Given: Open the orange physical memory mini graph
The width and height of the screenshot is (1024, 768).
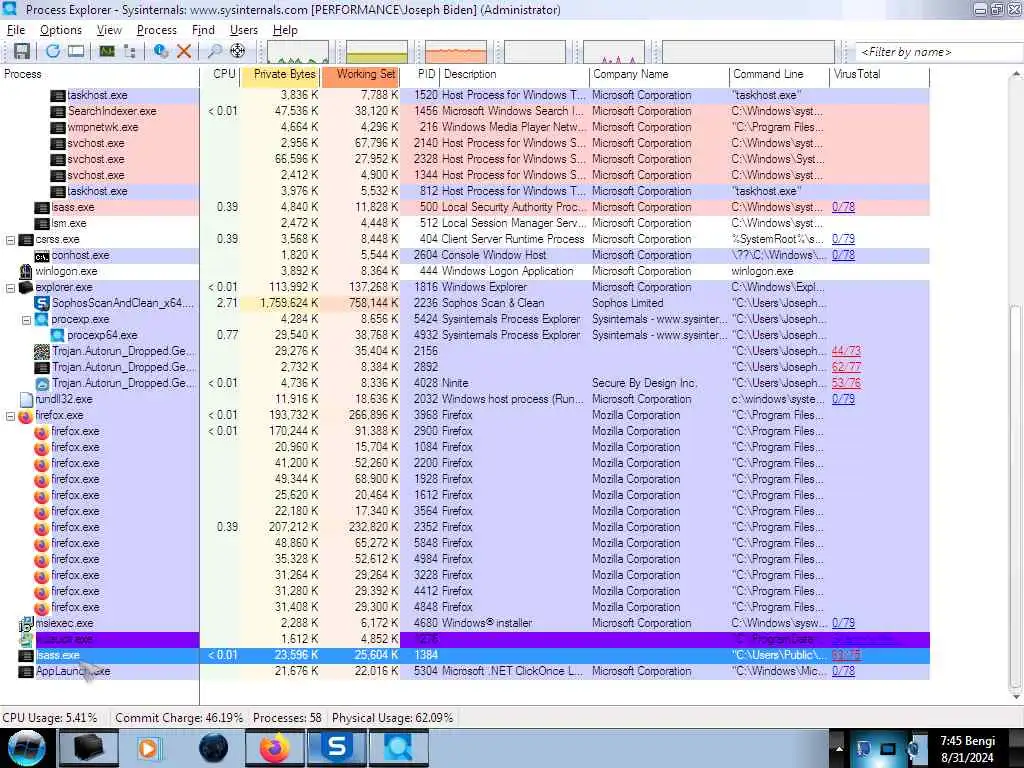Looking at the screenshot, I should 456,52.
